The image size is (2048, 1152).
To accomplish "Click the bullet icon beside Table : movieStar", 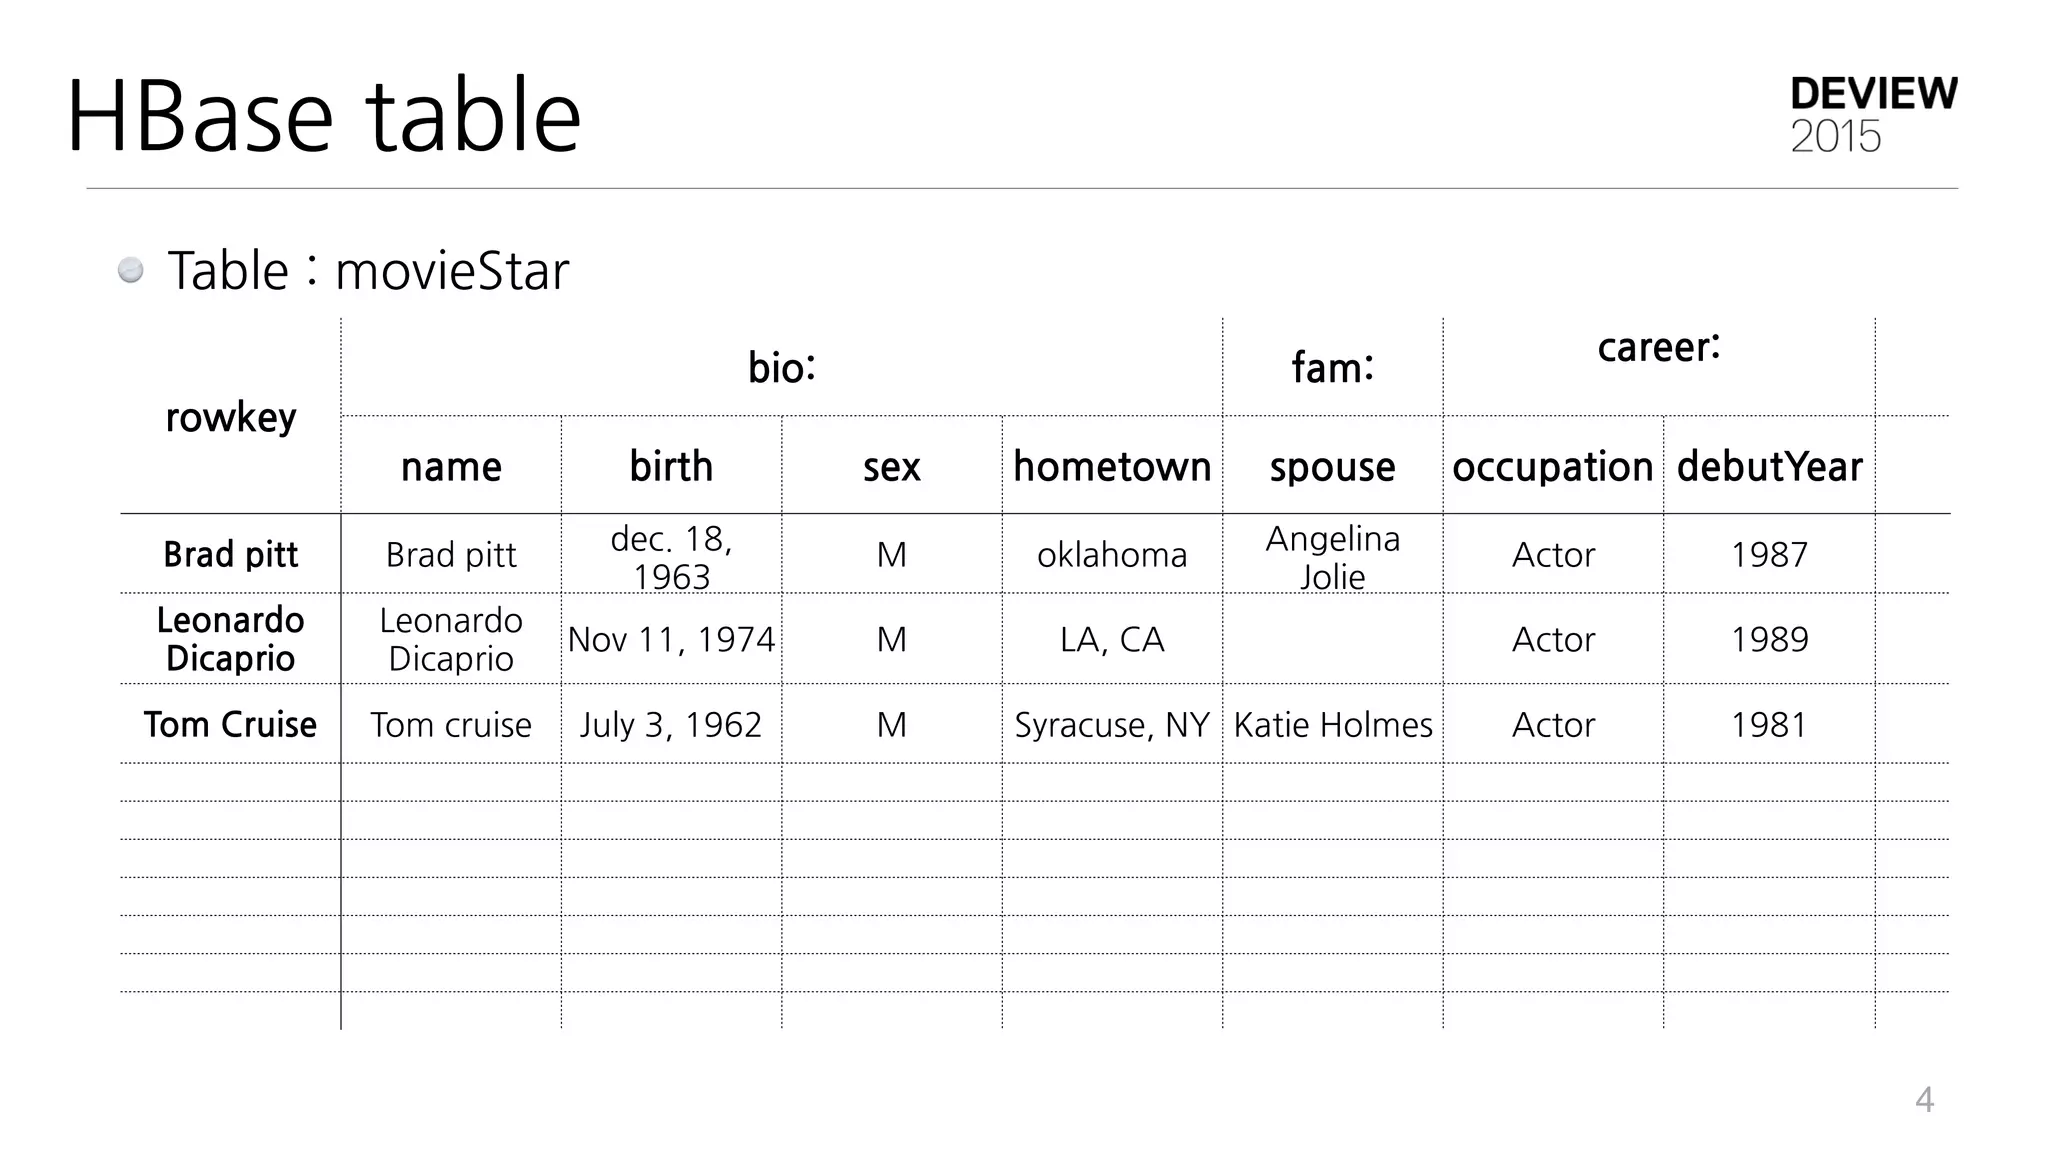I will click(131, 270).
